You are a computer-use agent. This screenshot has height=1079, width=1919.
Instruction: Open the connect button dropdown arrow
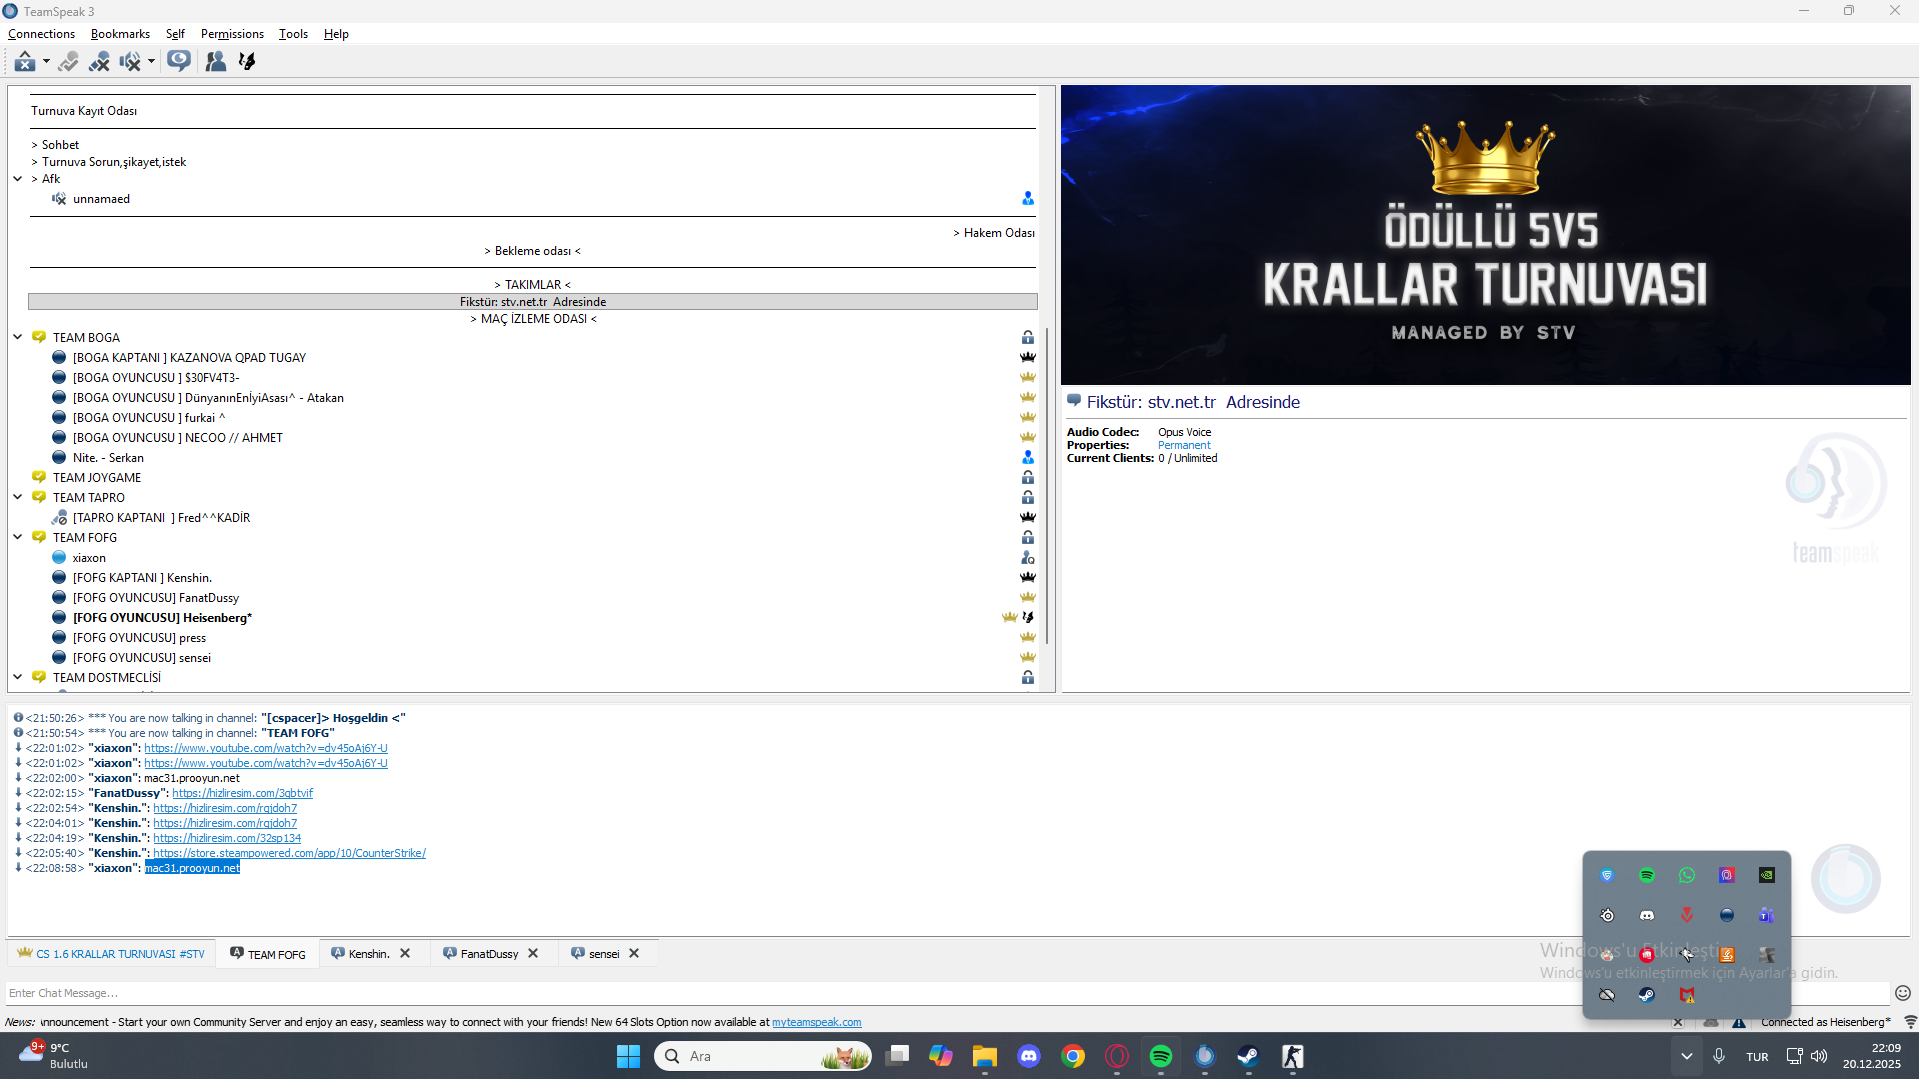click(46, 62)
